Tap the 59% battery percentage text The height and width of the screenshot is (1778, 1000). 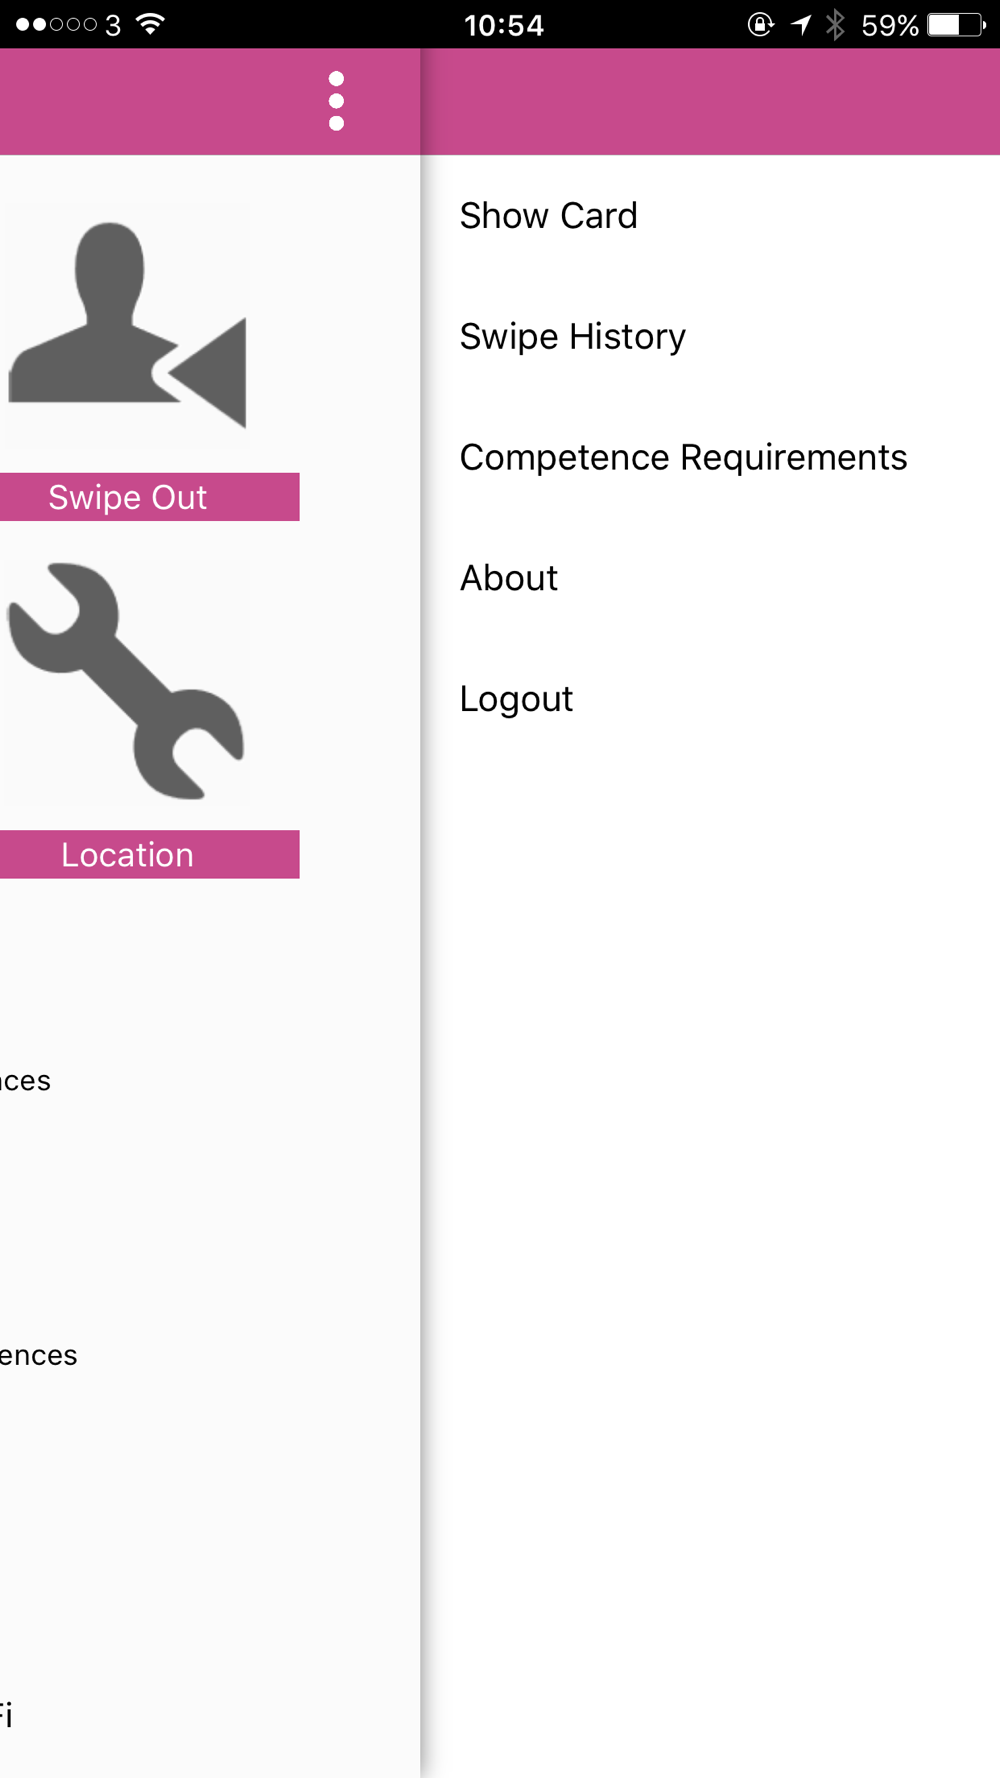pos(890,25)
